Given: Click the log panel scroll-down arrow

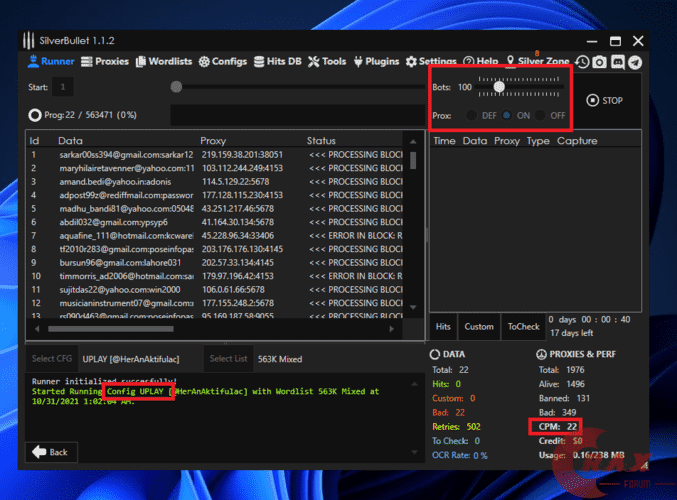Looking at the screenshot, I should point(414,452).
